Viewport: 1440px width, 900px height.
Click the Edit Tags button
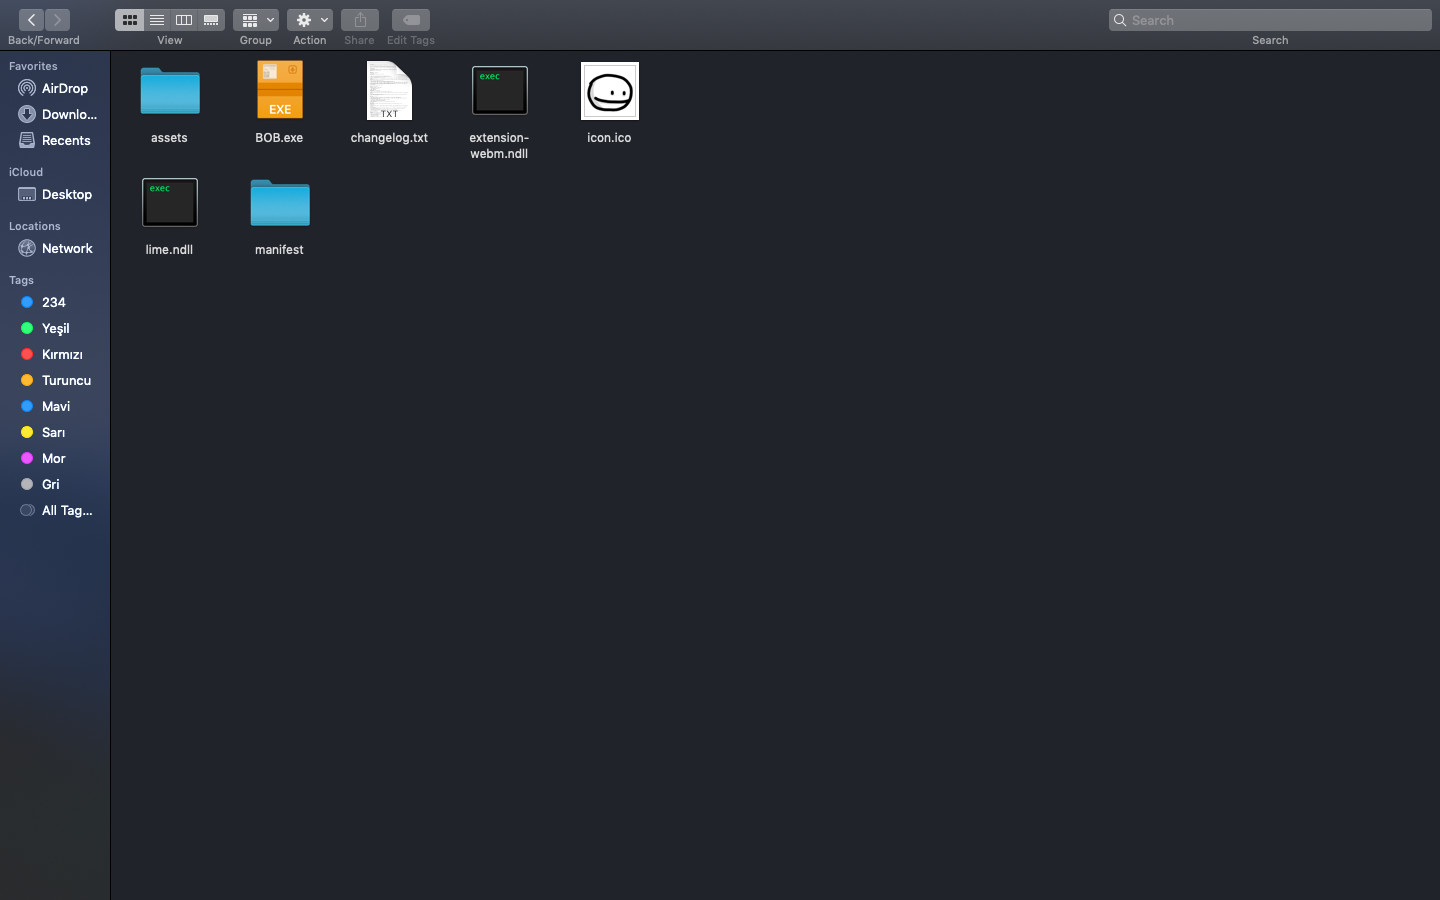[x=411, y=20]
